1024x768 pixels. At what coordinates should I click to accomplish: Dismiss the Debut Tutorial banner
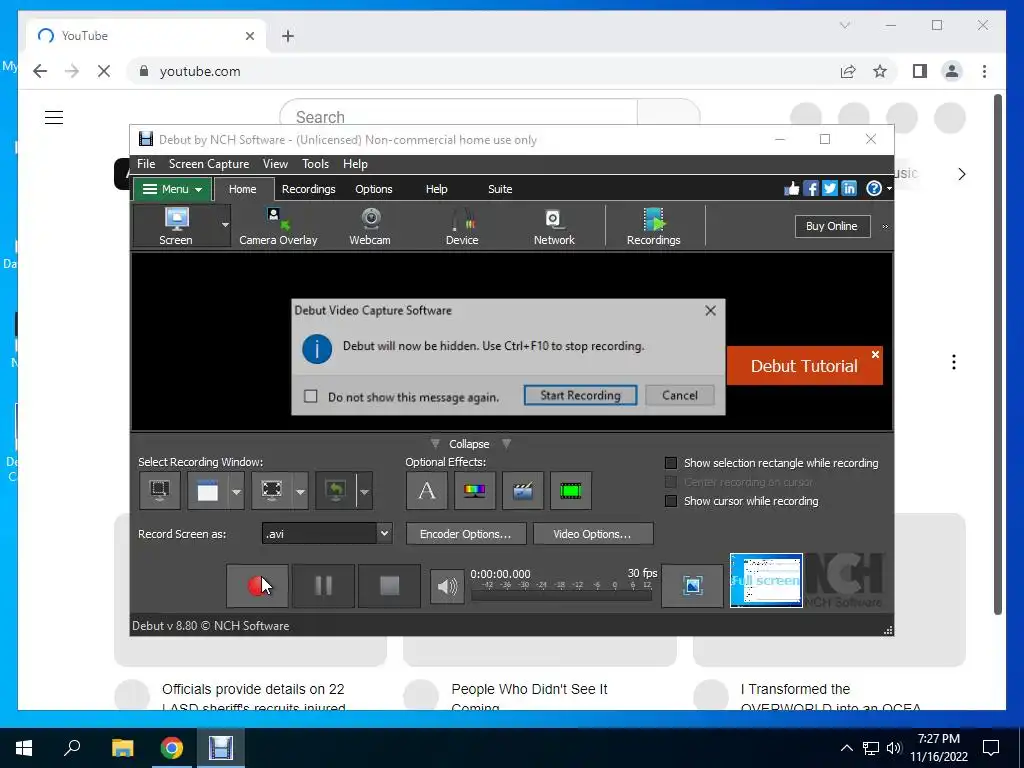[x=875, y=354]
